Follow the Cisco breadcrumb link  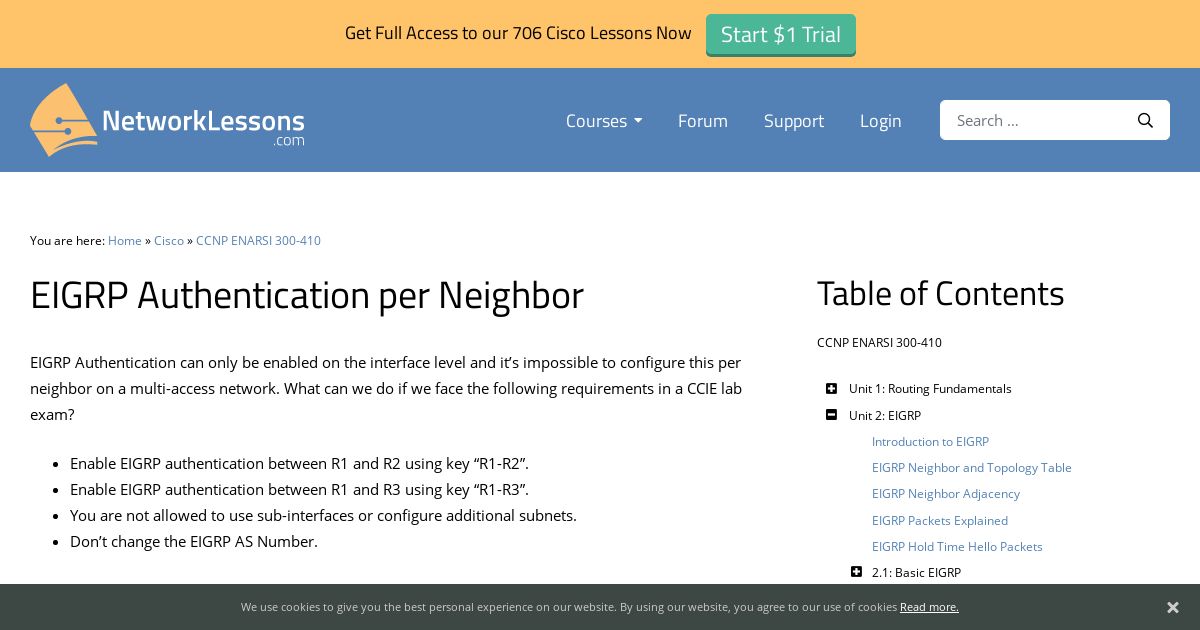[169, 240]
